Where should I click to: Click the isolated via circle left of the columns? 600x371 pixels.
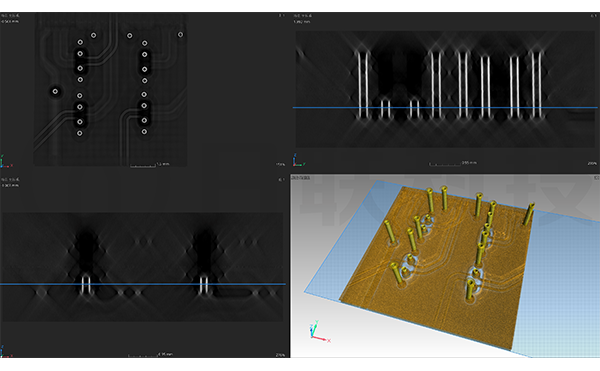(x=55, y=91)
